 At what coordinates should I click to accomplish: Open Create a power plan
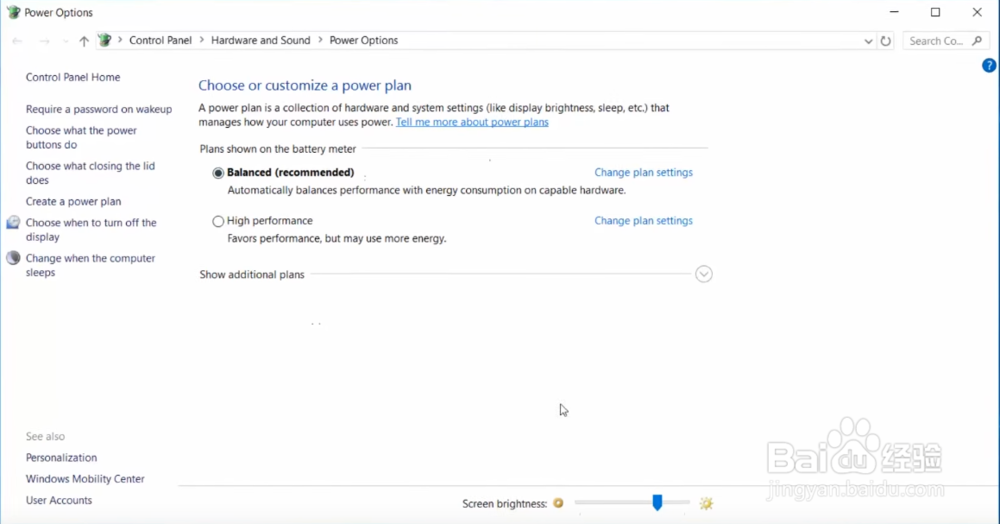click(73, 202)
